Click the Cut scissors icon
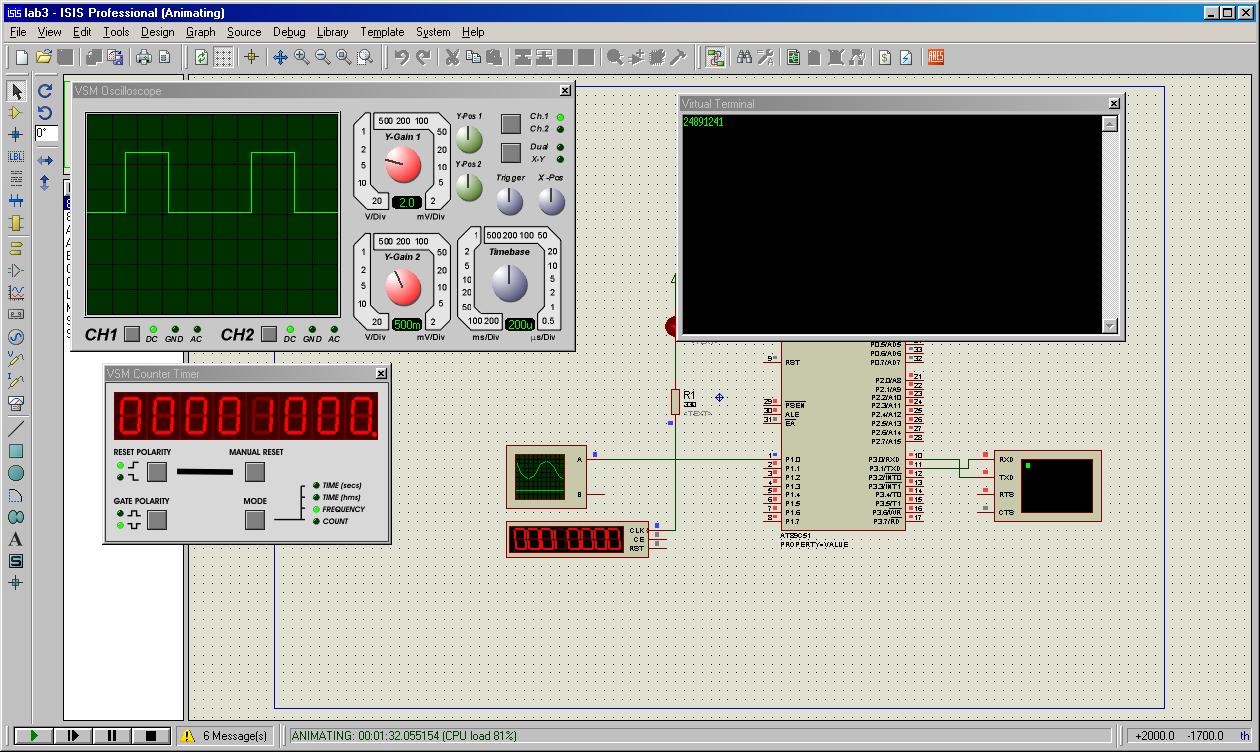This screenshot has height=752, width=1260. coord(452,57)
